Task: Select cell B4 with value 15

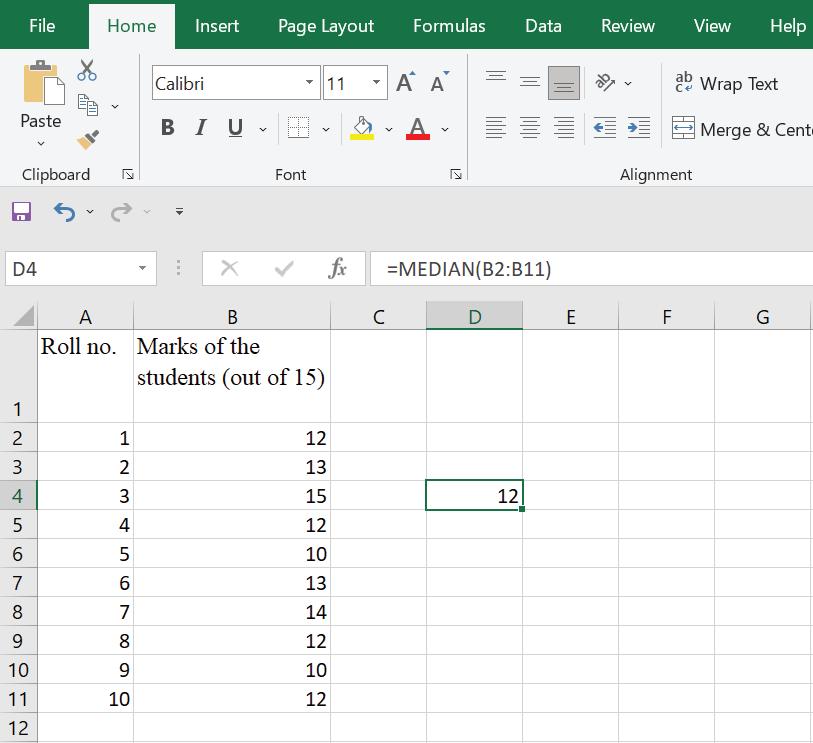Action: (232, 496)
